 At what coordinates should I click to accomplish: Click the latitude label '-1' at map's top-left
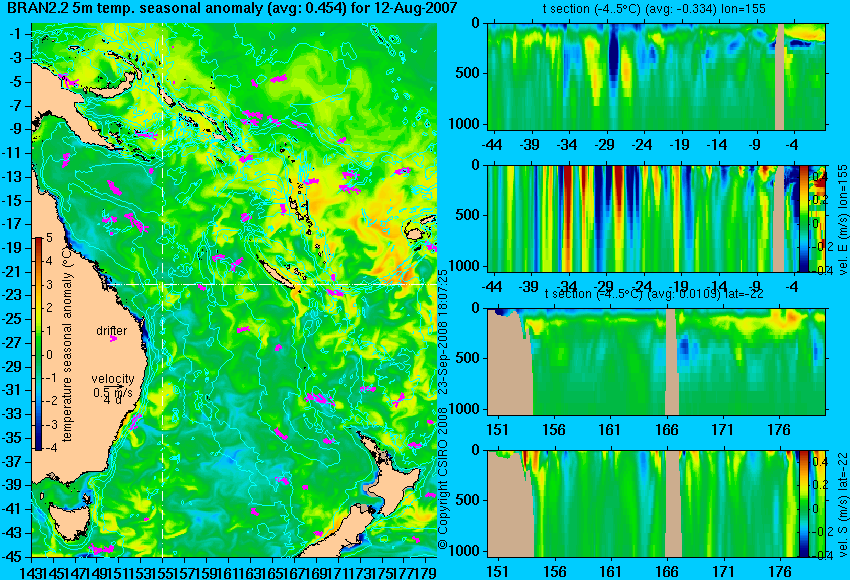pyautogui.click(x=17, y=34)
